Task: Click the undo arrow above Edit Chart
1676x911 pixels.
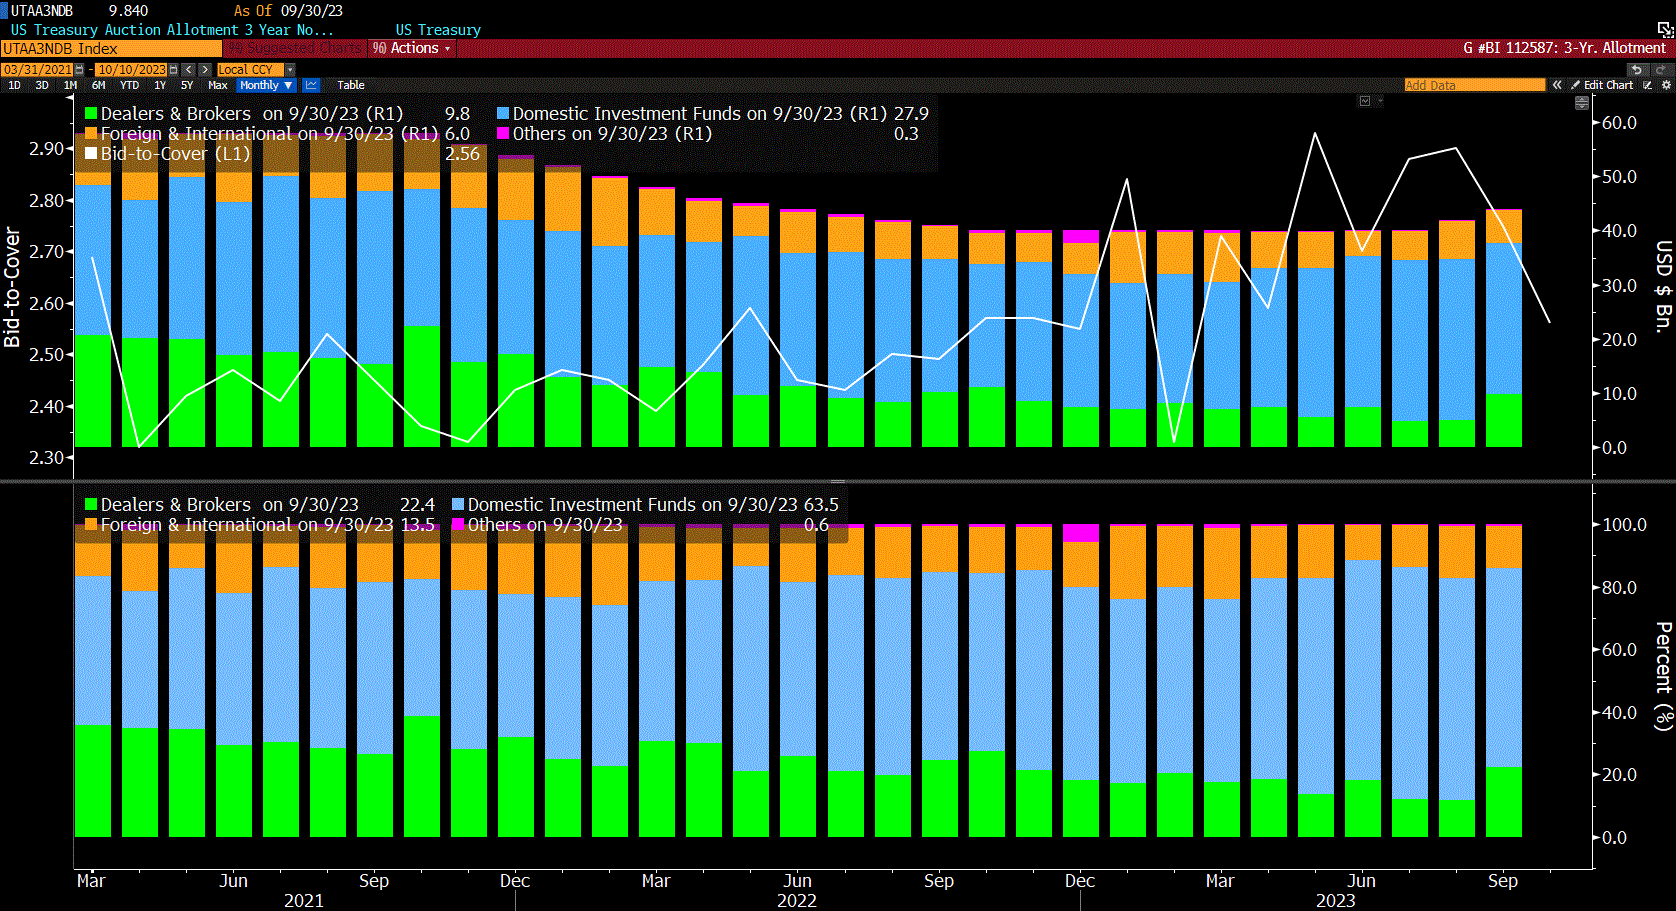Action: [1637, 69]
